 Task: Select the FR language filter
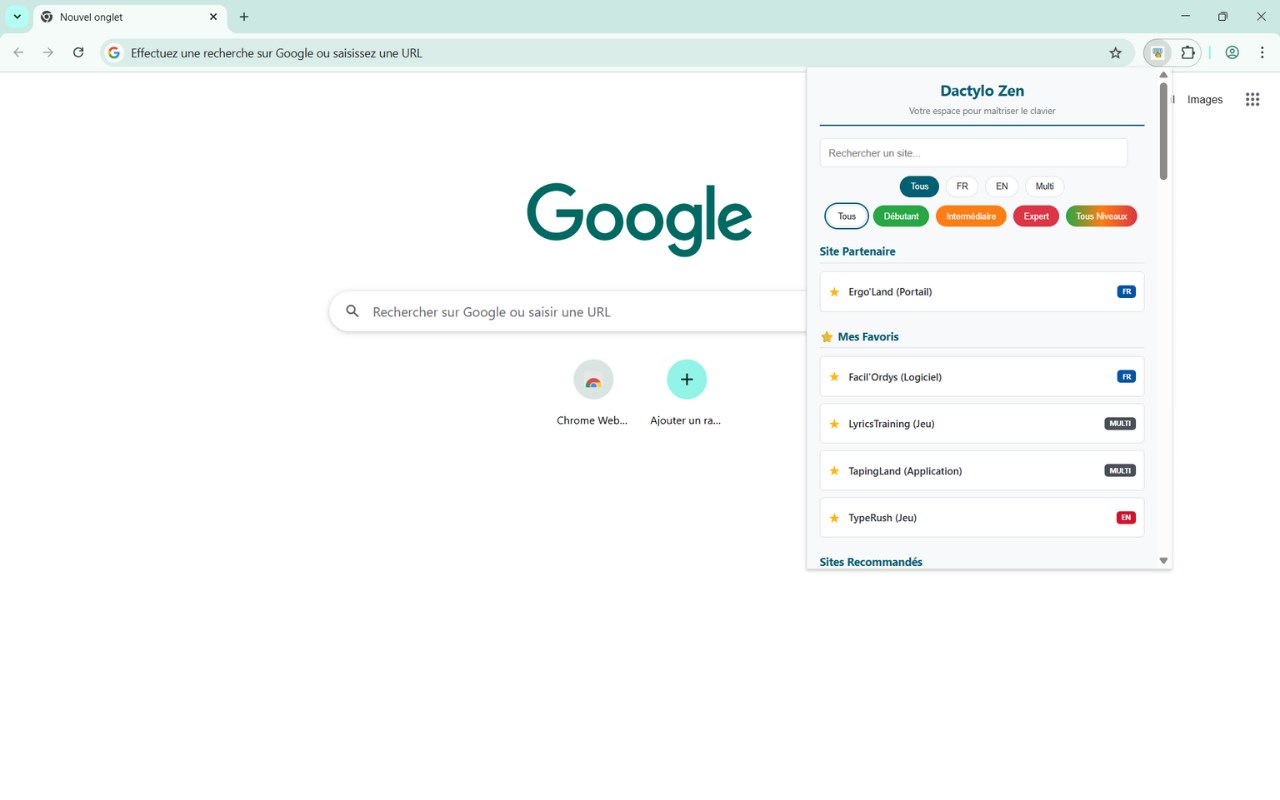tap(962, 187)
